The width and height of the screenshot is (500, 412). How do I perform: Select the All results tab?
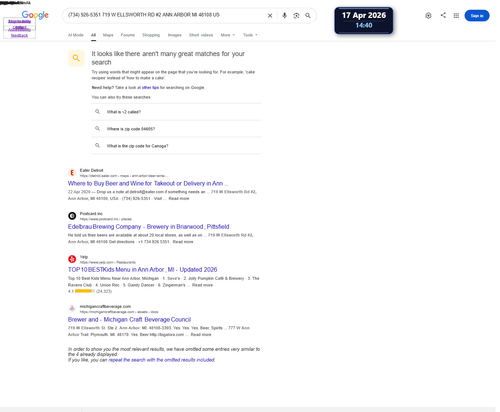point(93,35)
